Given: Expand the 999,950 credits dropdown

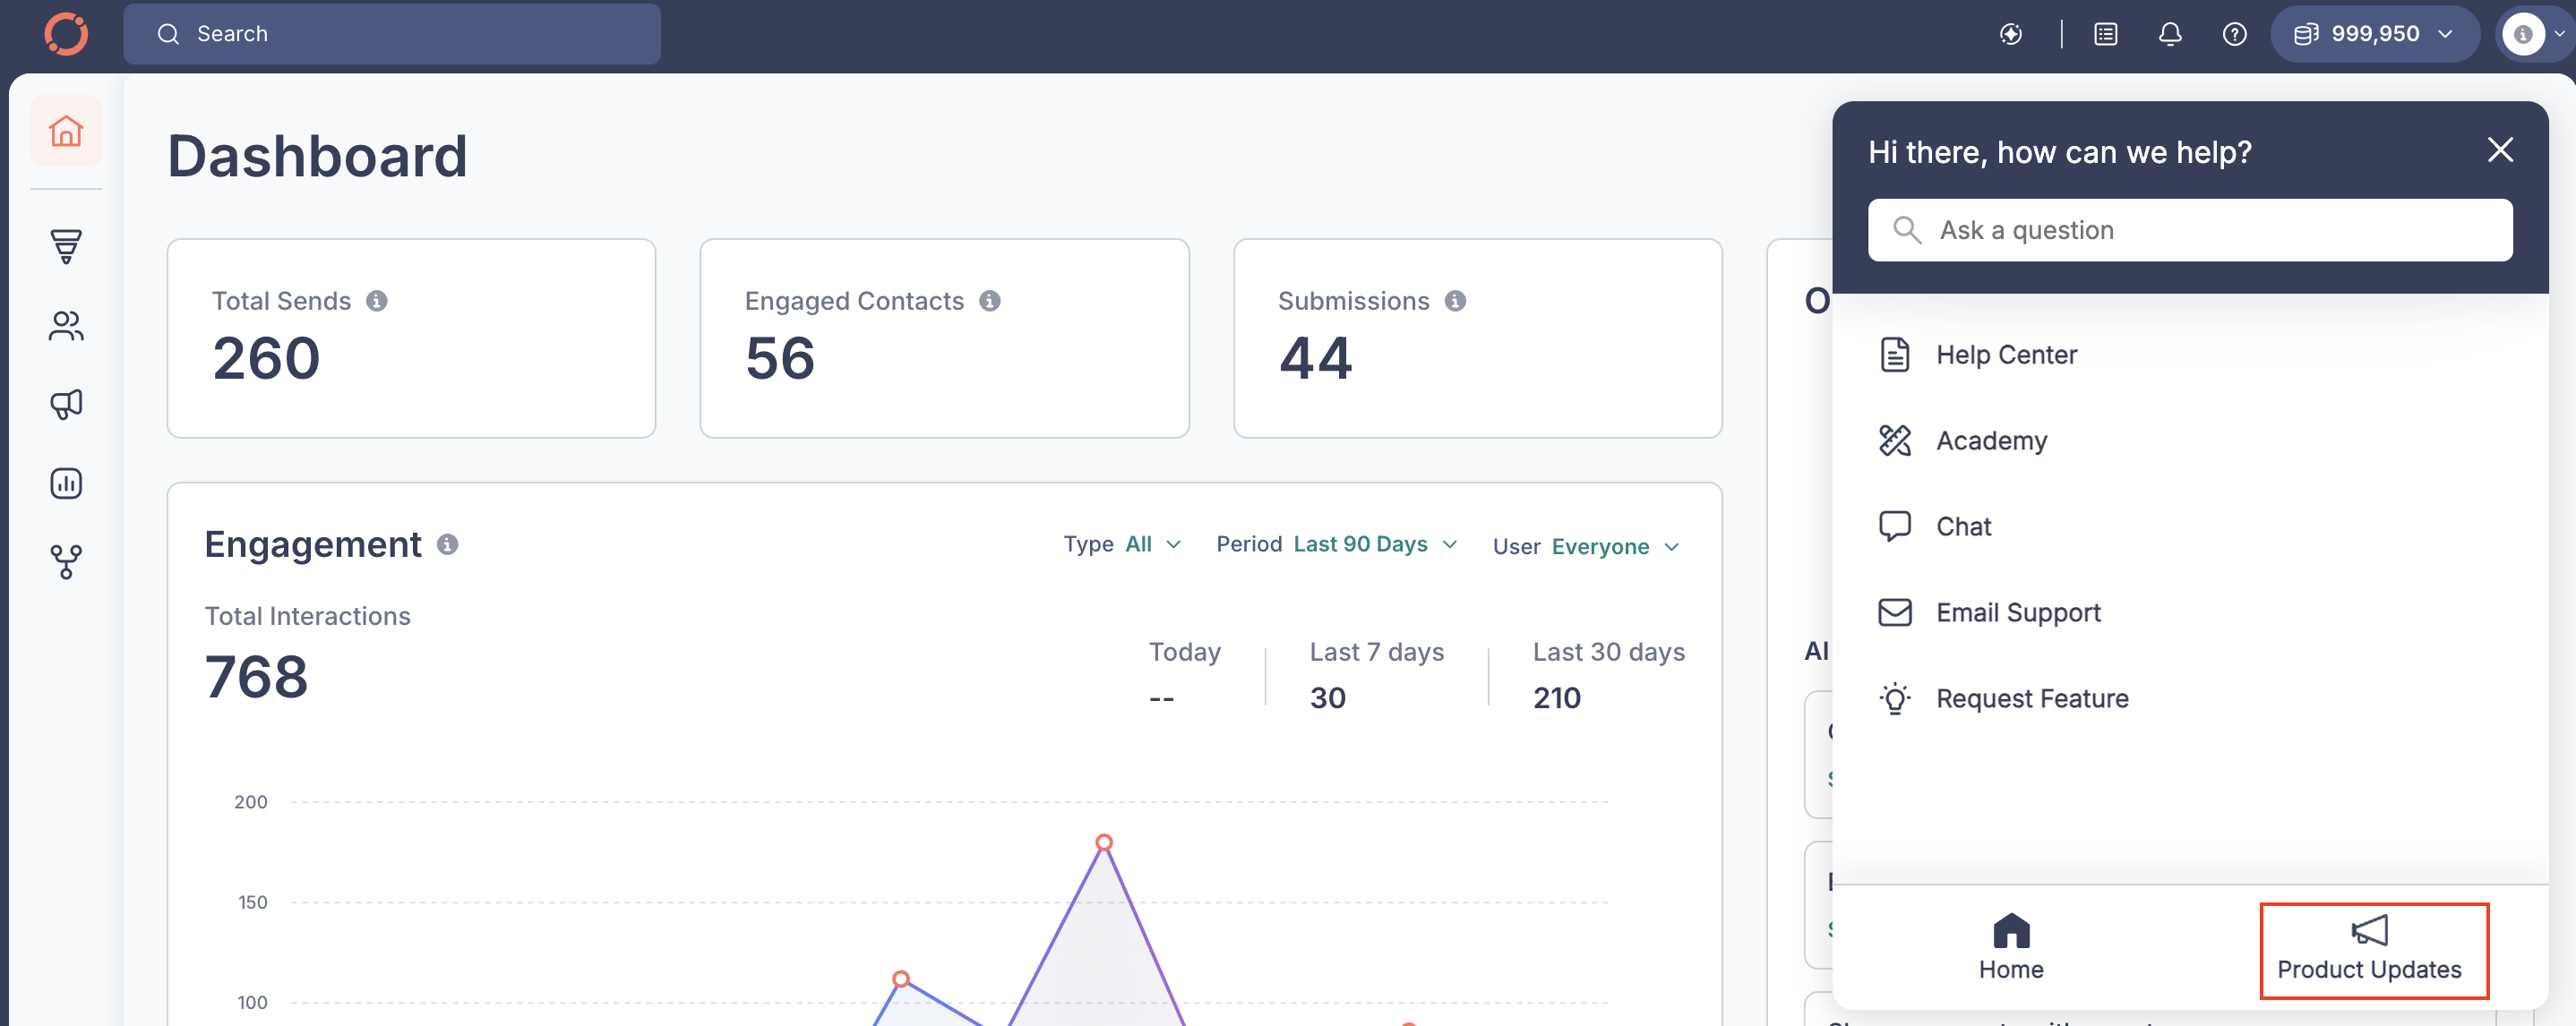Looking at the screenshot, I should [2375, 34].
